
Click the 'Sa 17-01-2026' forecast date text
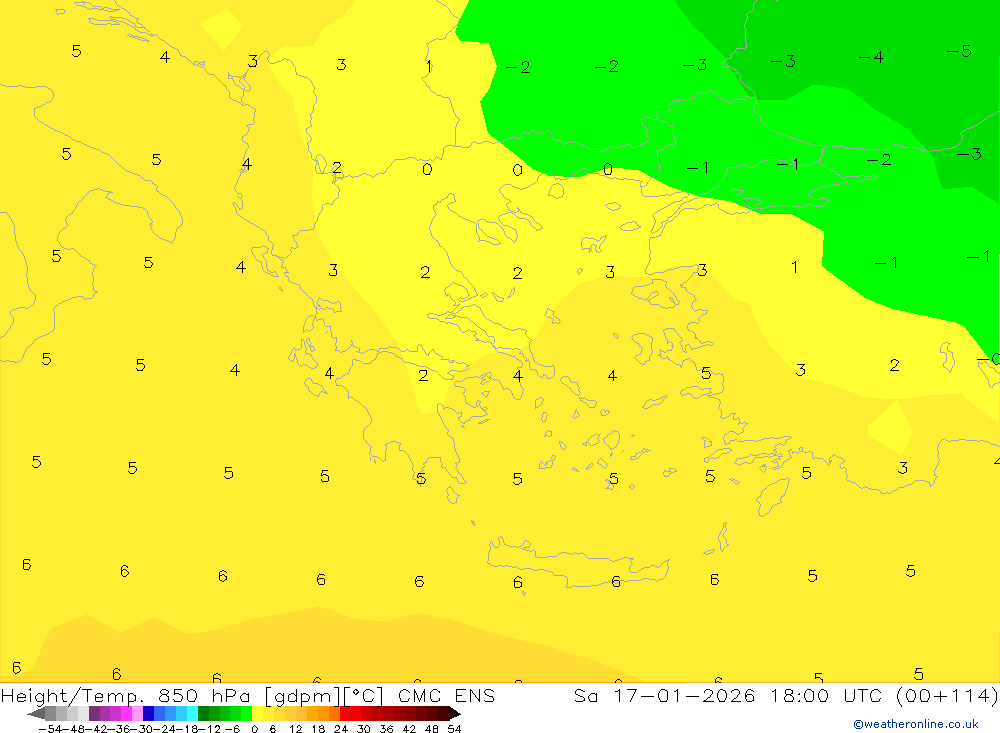tap(665, 695)
